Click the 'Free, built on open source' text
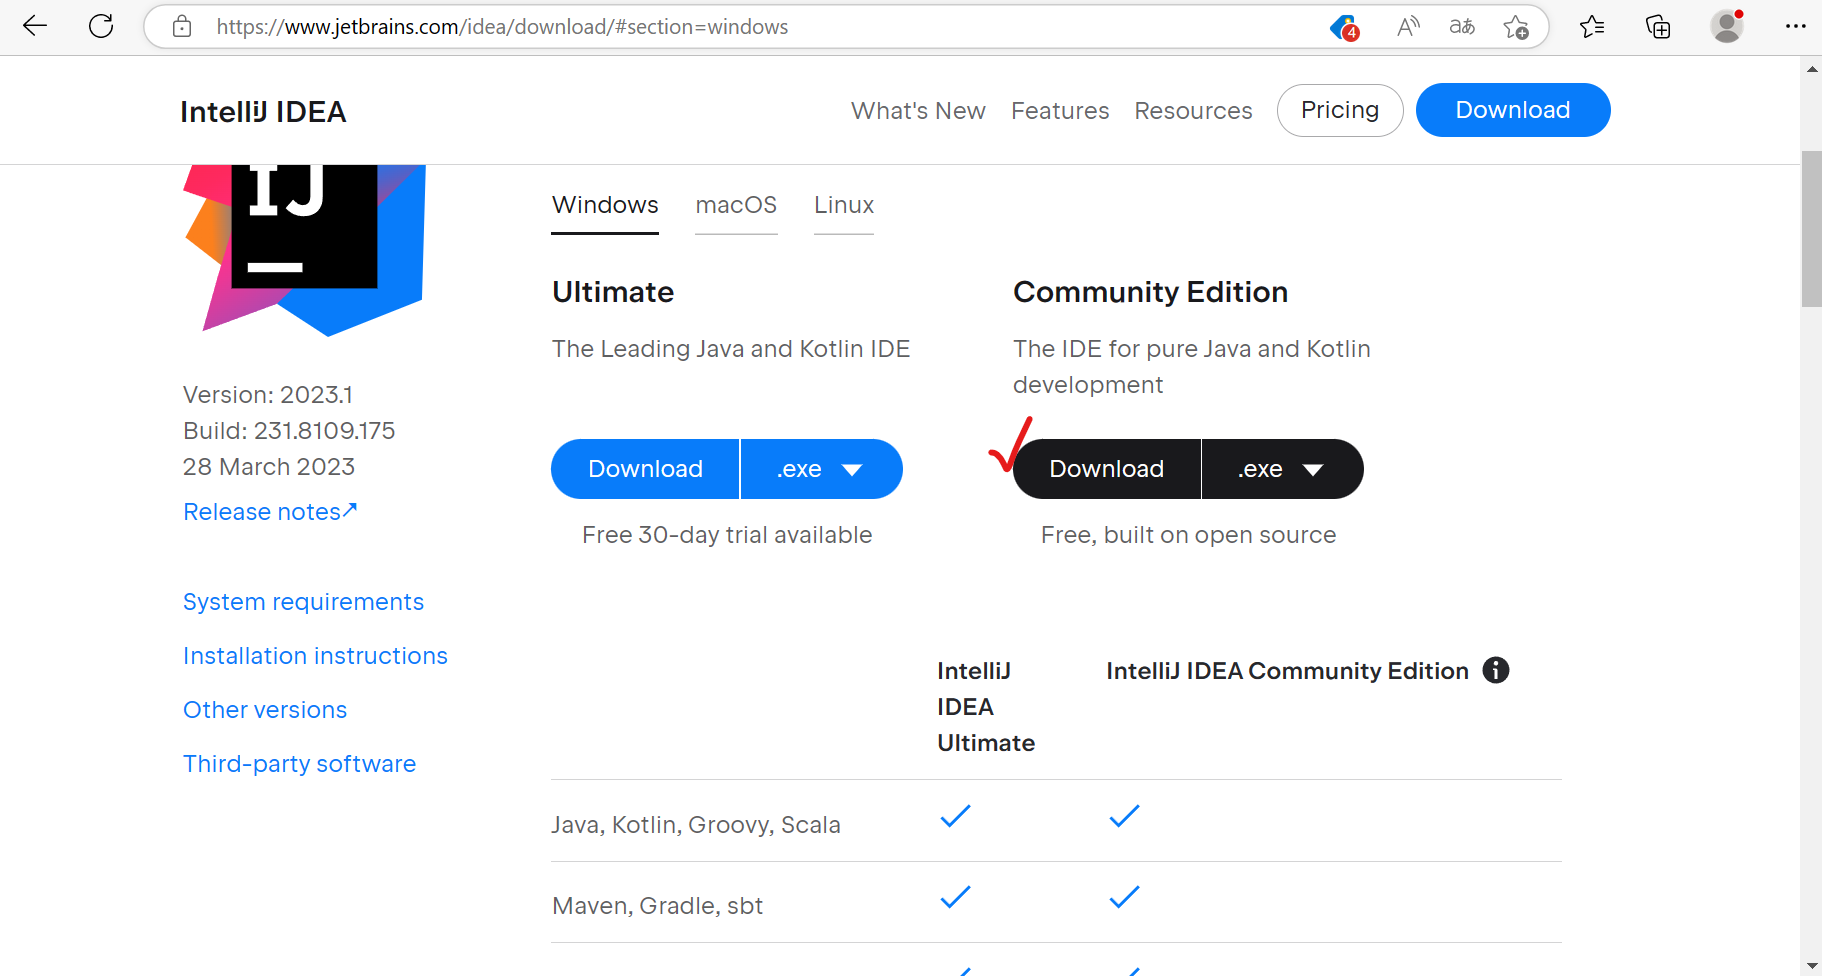The width and height of the screenshot is (1822, 976). [x=1188, y=535]
